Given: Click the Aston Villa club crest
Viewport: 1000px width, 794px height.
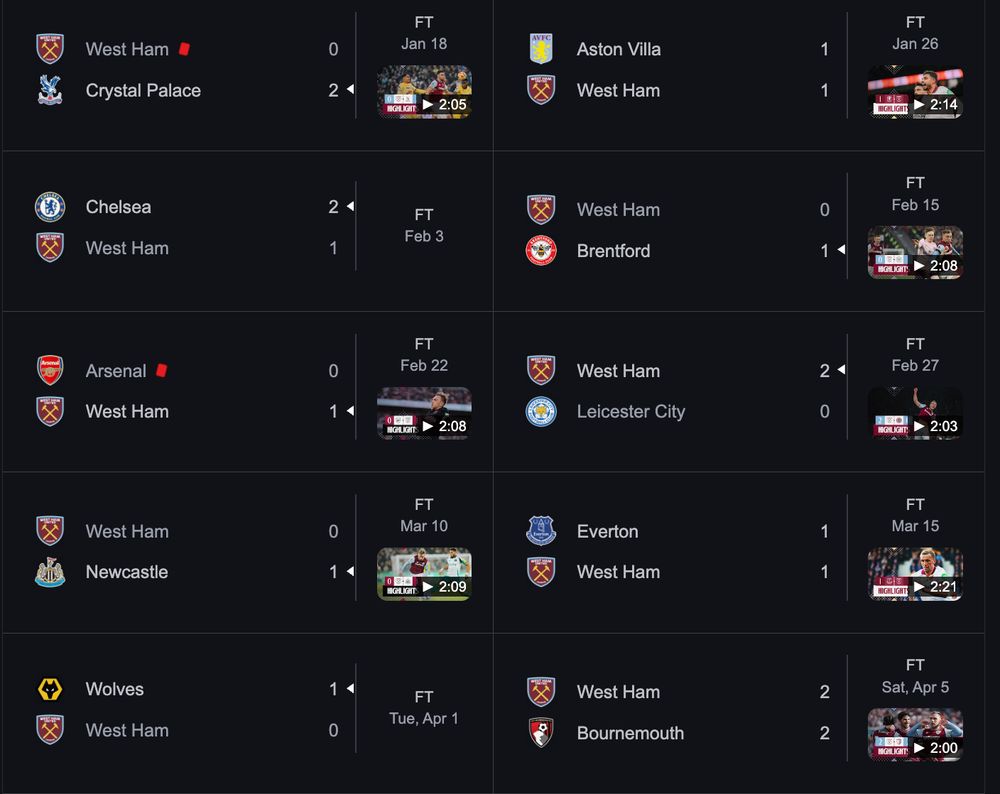Looking at the screenshot, I should [541, 49].
